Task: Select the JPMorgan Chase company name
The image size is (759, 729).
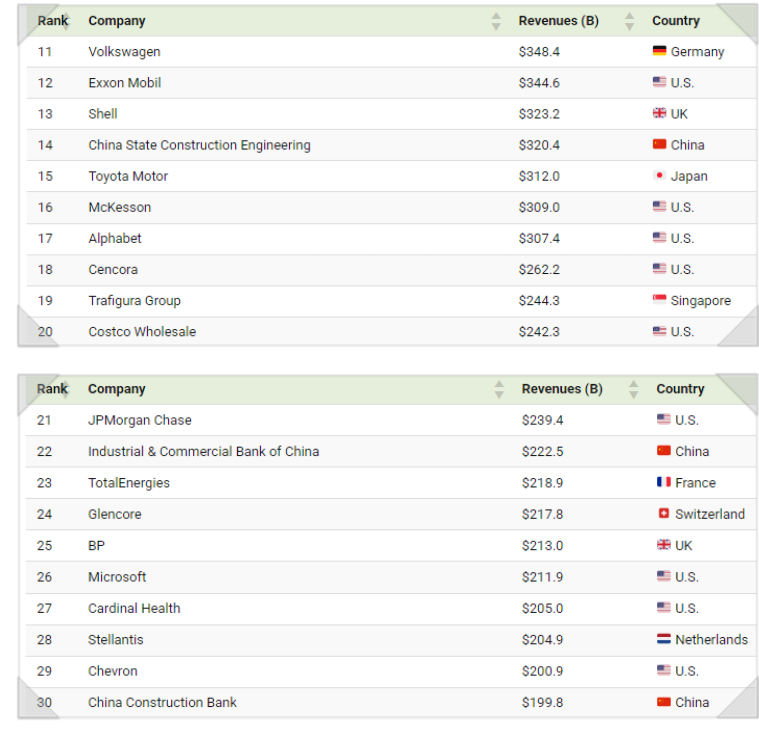Action: pyautogui.click(x=139, y=420)
